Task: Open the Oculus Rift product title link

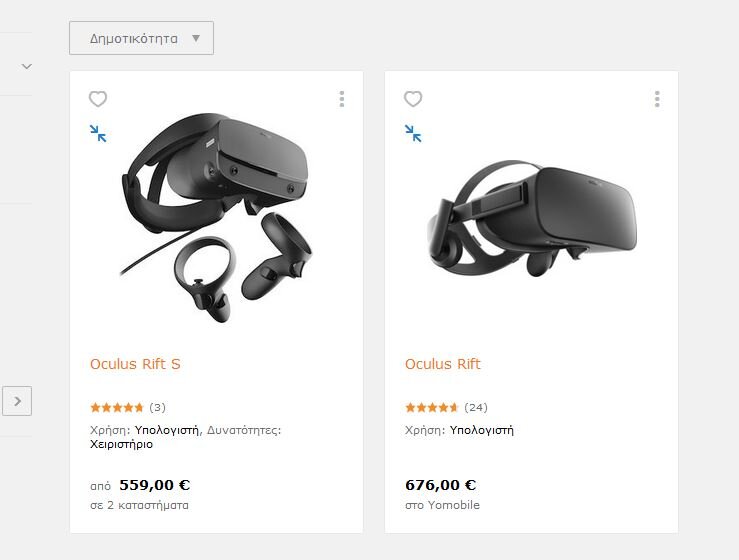Action: coord(443,364)
